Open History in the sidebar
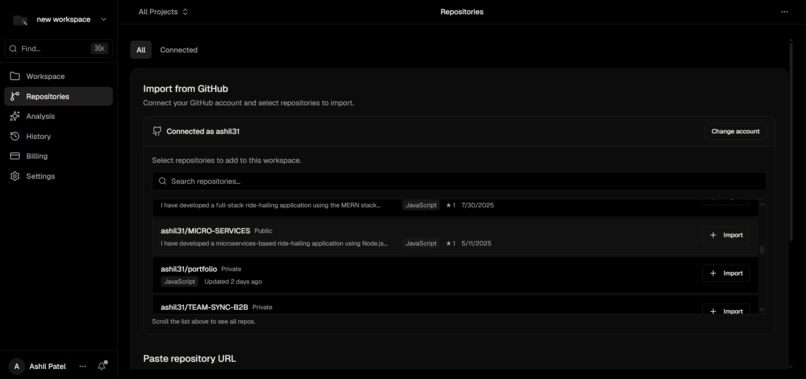 [x=59, y=136]
